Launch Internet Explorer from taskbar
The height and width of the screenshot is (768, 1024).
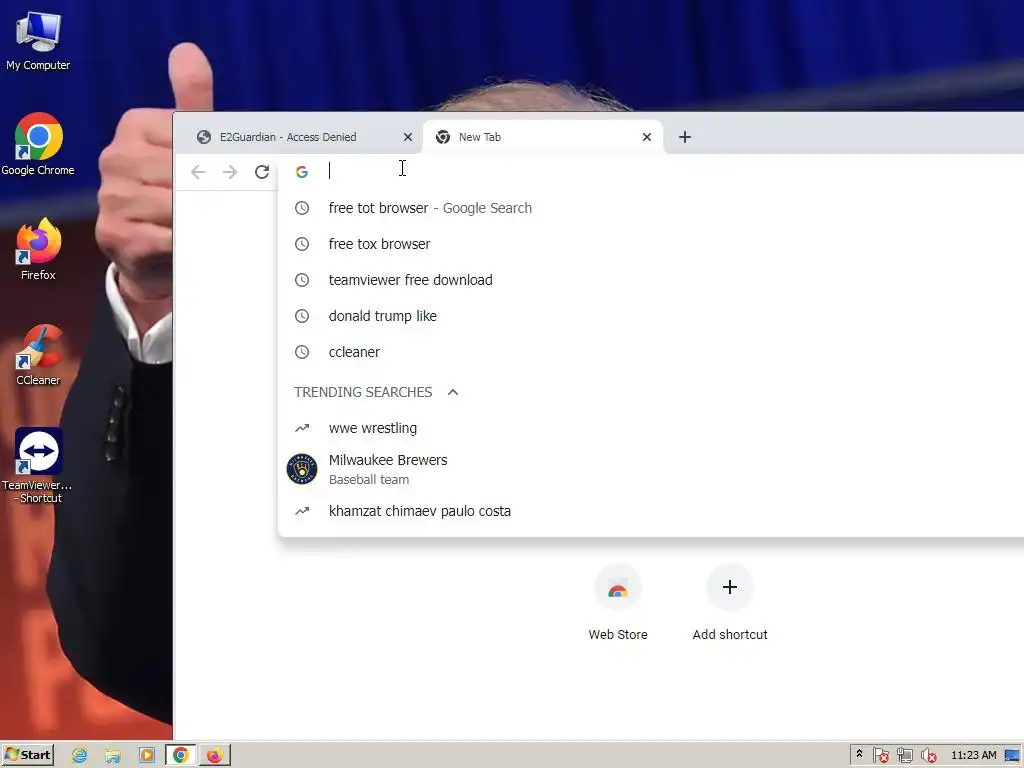point(80,756)
